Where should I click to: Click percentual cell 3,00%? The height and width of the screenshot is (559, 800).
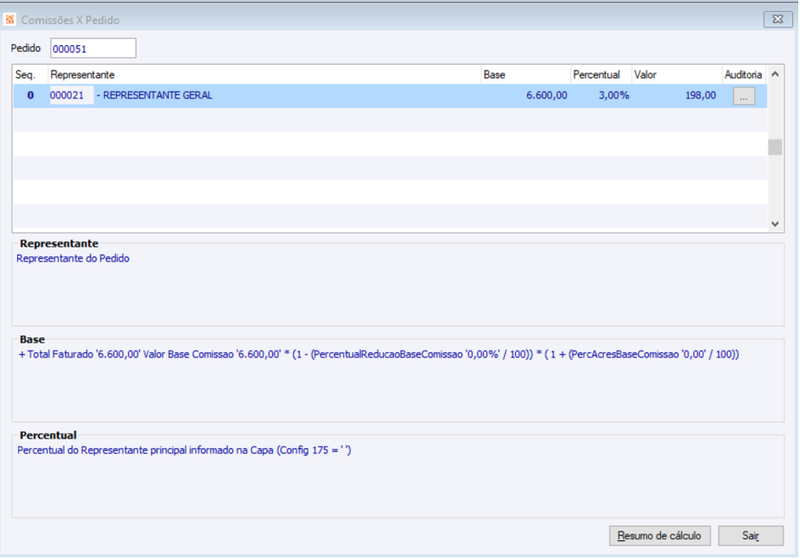[614, 95]
